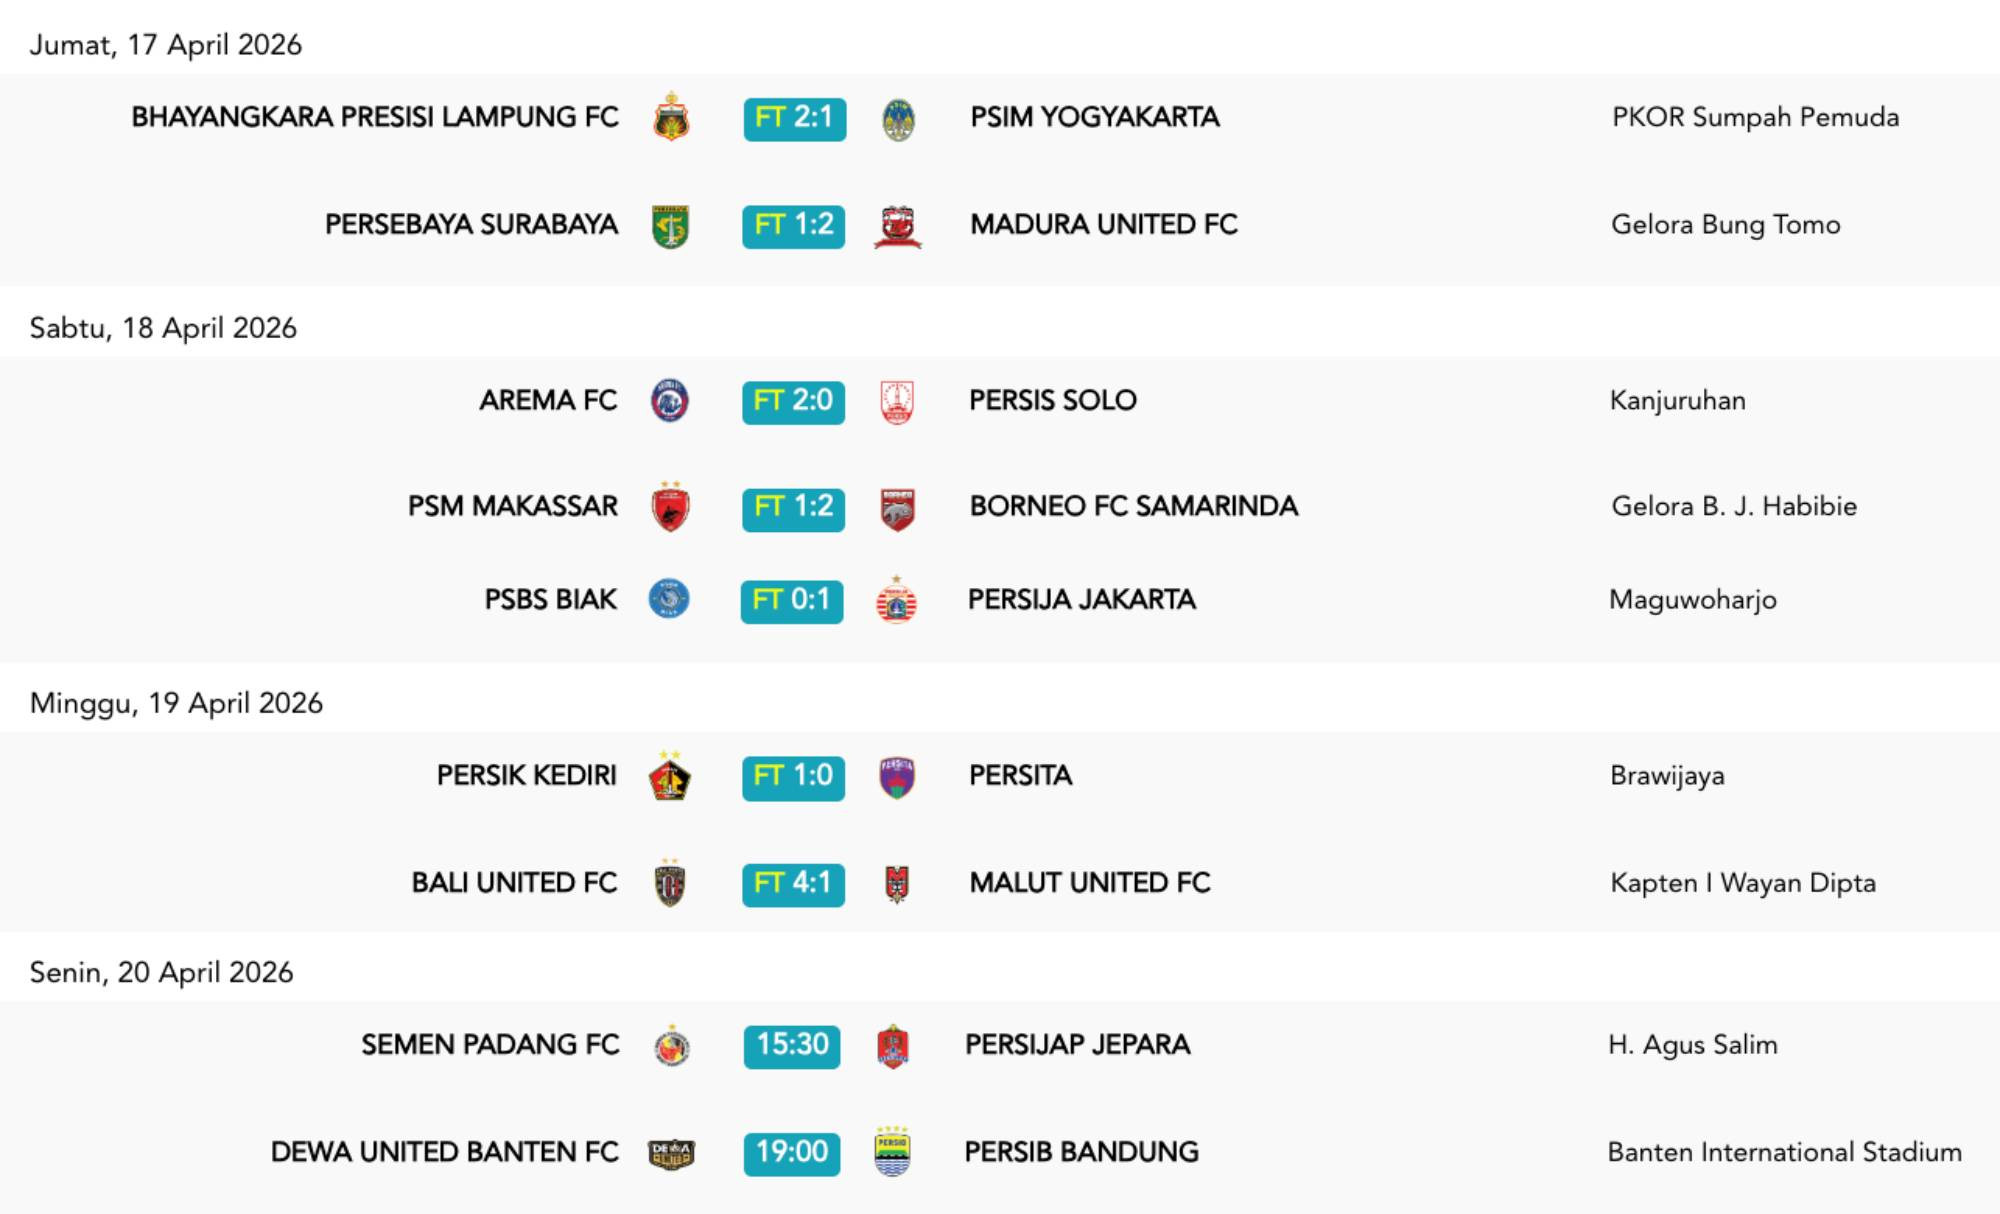
Task: Click the 19:00 Dewa United kickoff time
Action: 792,1153
